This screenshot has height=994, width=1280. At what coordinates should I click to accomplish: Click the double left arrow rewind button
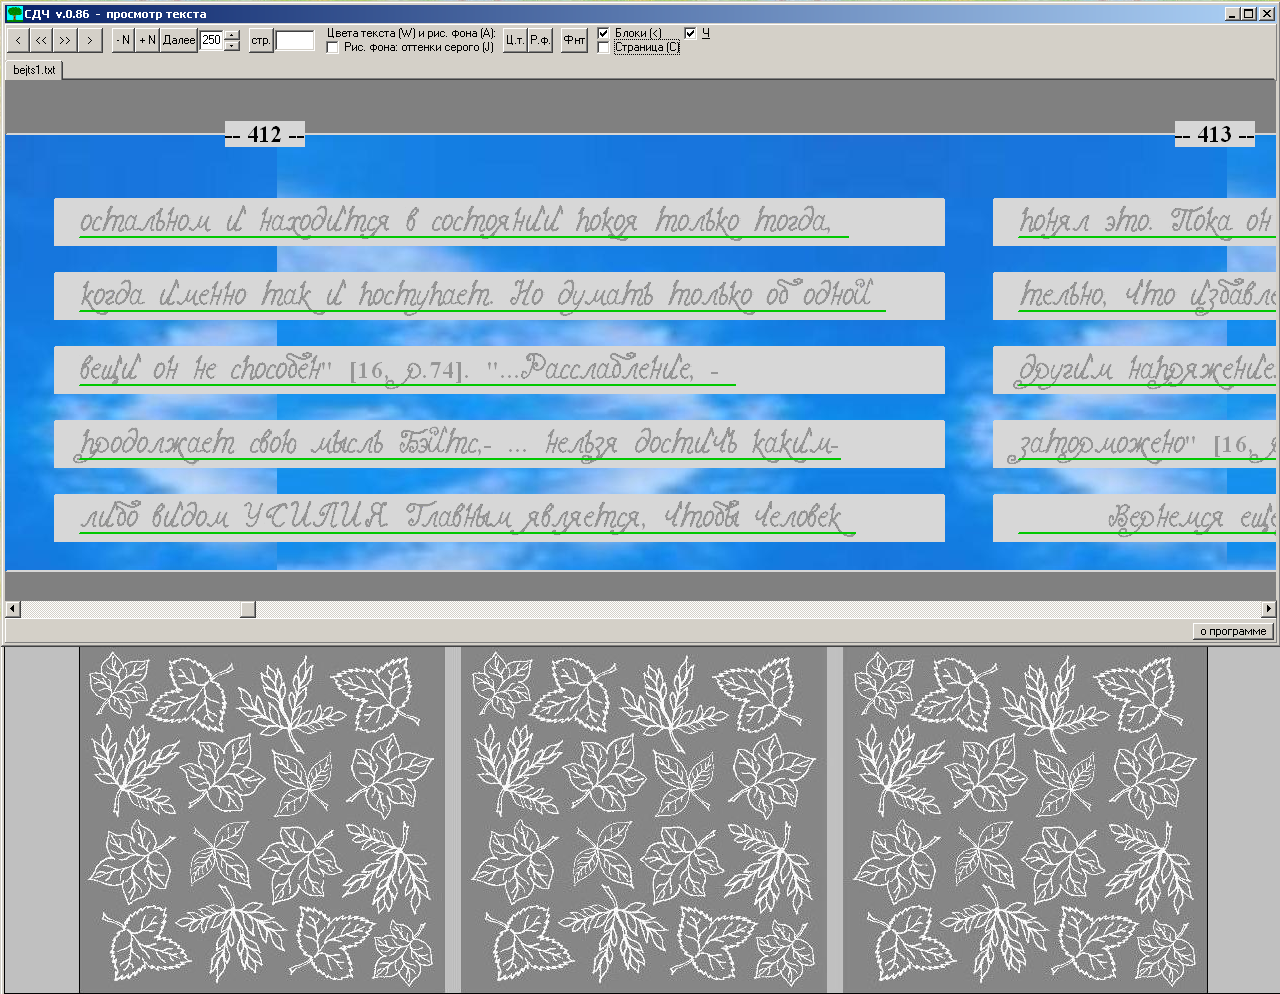[41, 40]
